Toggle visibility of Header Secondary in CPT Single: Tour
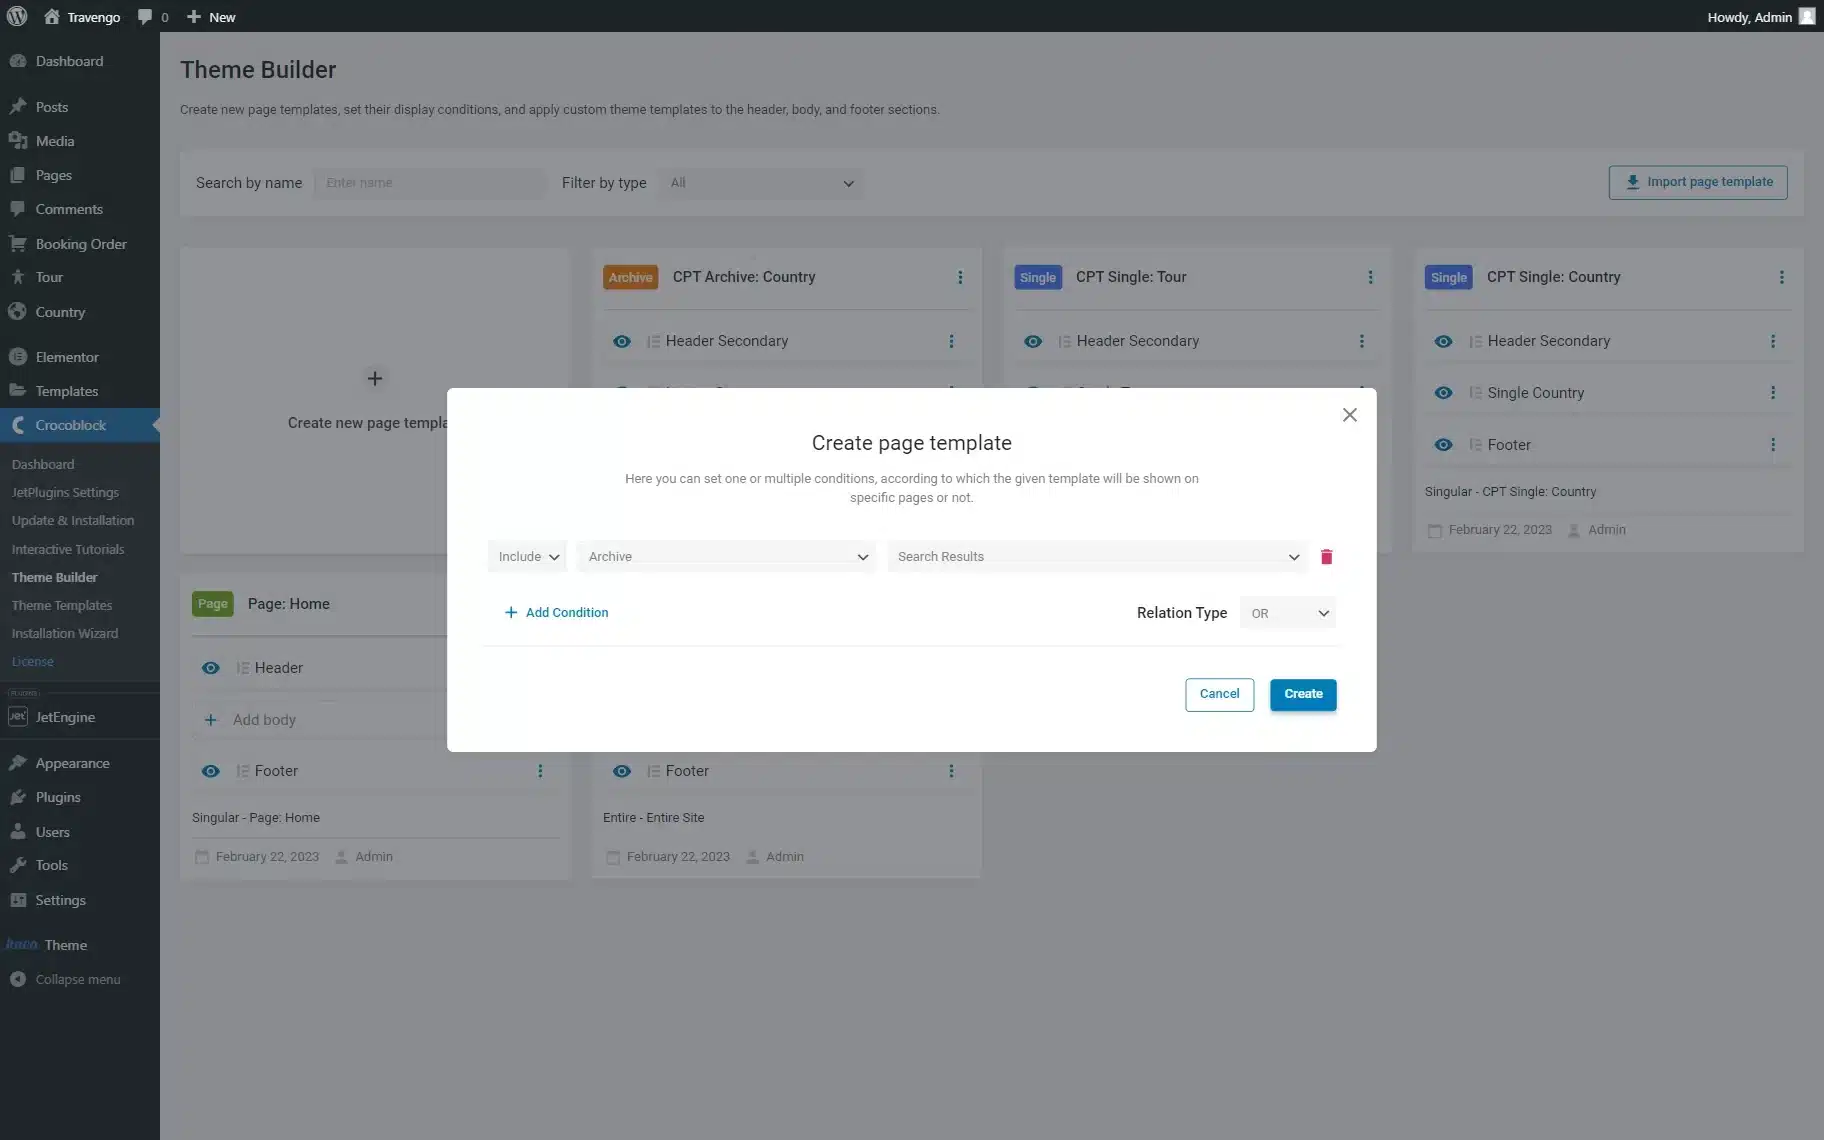The image size is (1824, 1140). click(x=1033, y=341)
